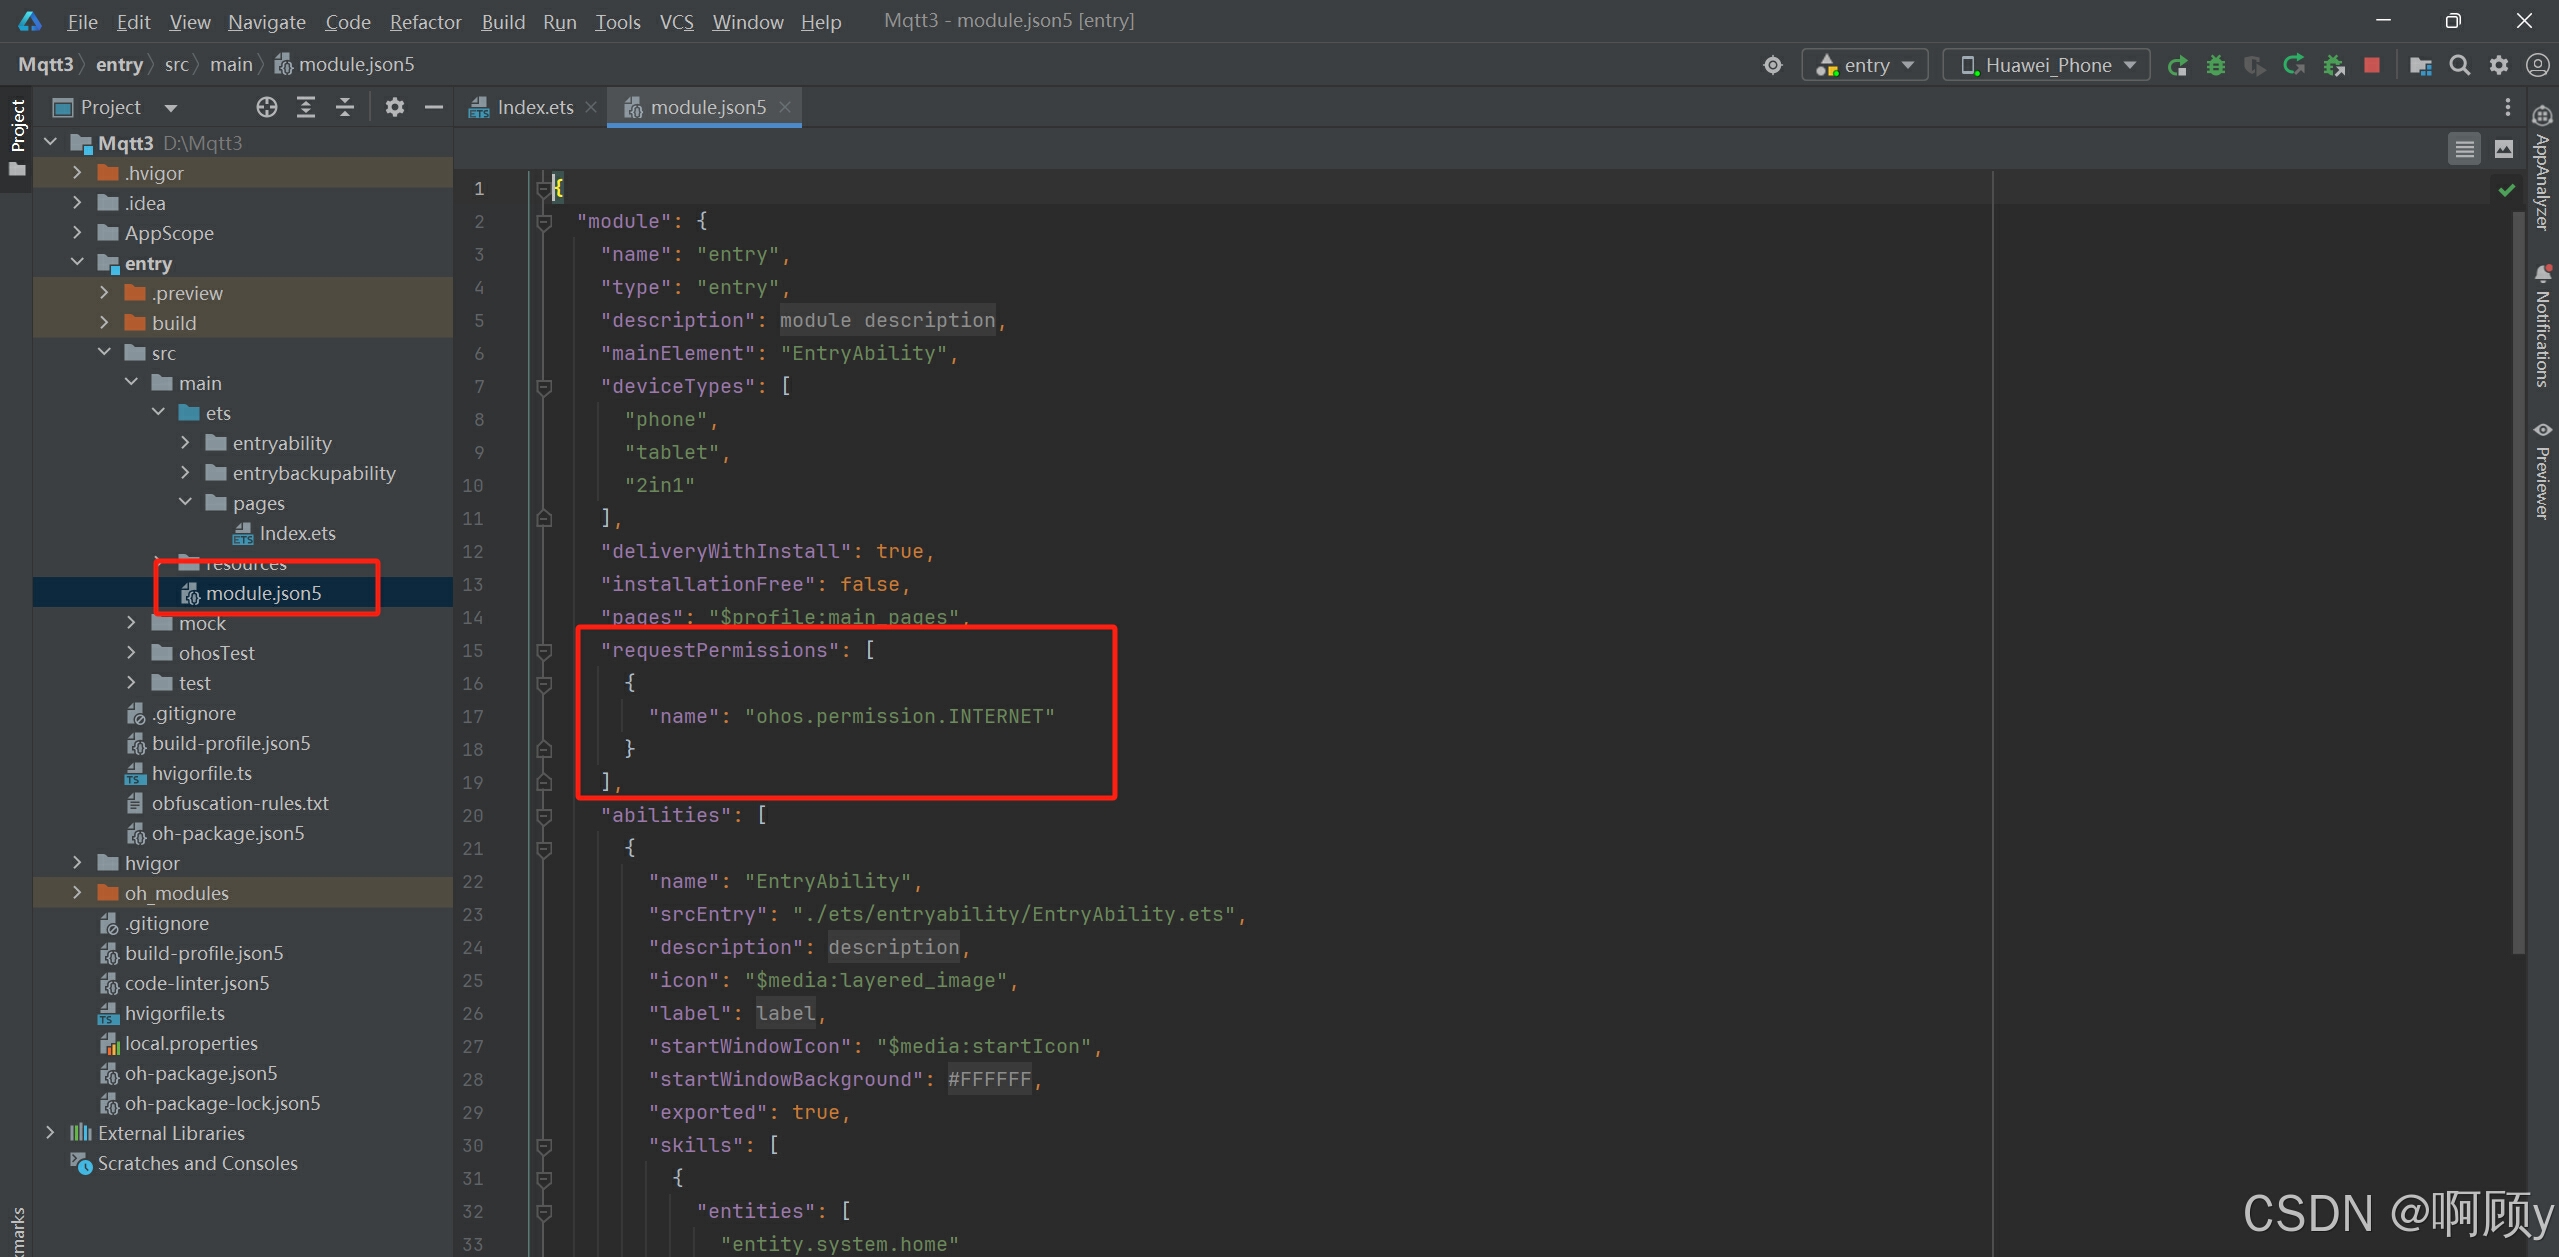
Task: Click the green Debug bug icon
Action: [2216, 65]
